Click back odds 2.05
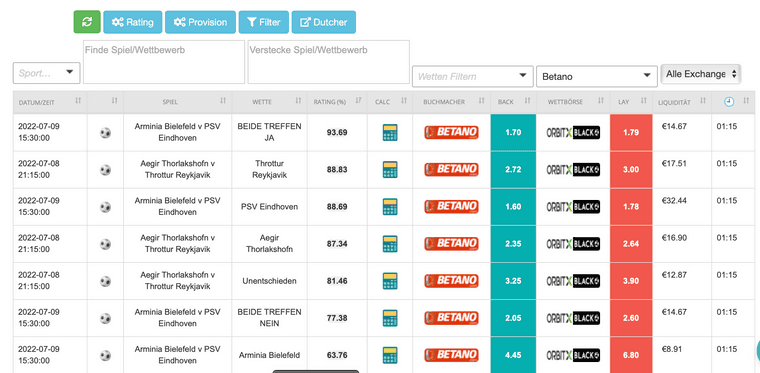Viewport: 760px width, 373px height. (x=513, y=318)
